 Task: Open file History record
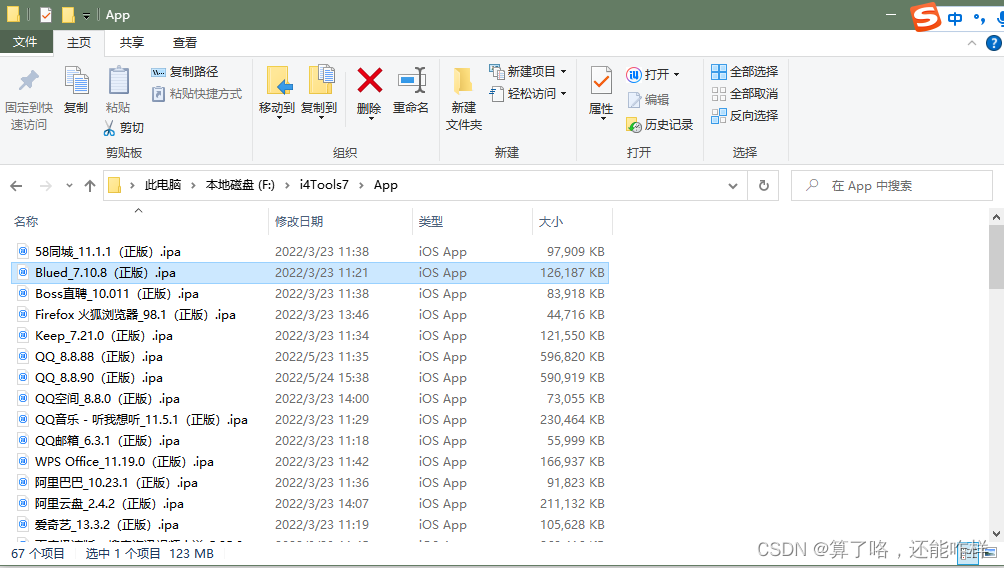(x=660, y=125)
